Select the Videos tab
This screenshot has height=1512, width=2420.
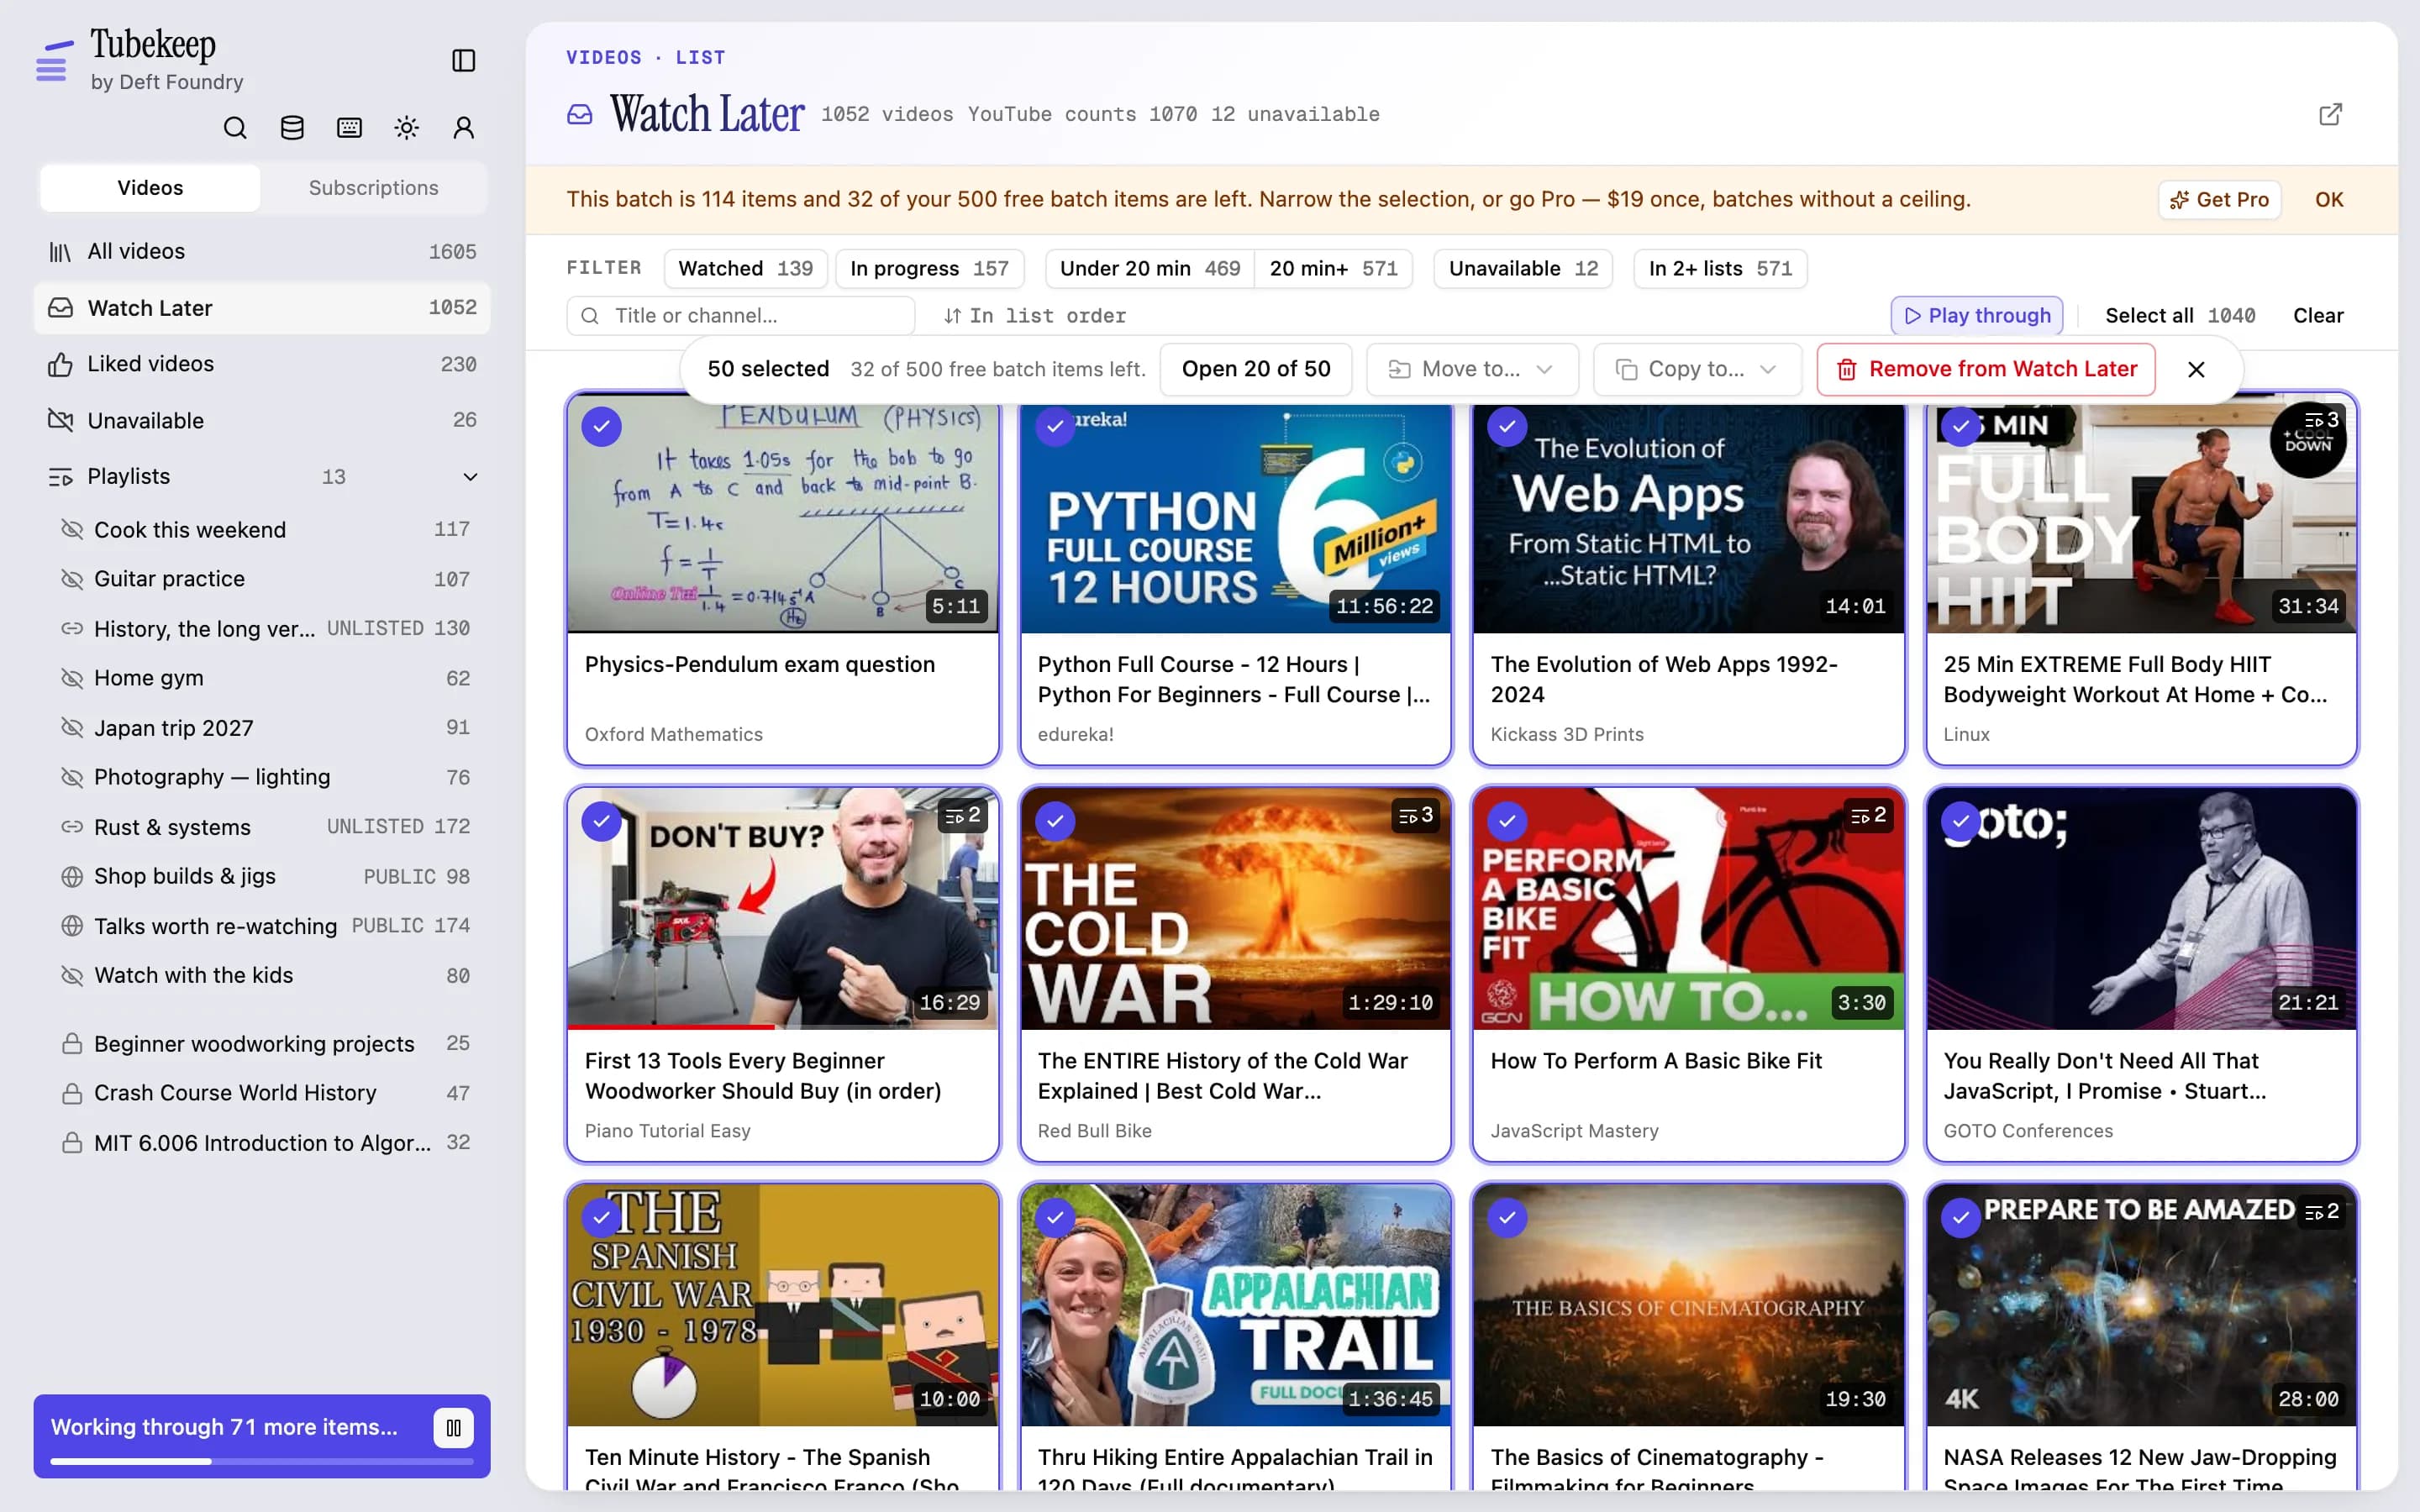pyautogui.click(x=150, y=188)
